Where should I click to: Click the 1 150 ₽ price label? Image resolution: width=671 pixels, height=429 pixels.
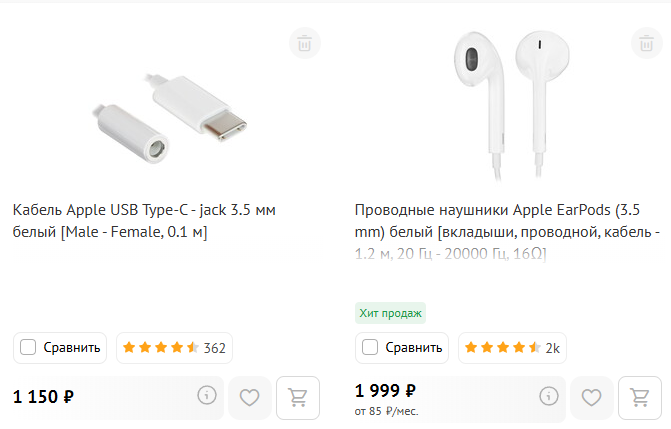[43, 396]
